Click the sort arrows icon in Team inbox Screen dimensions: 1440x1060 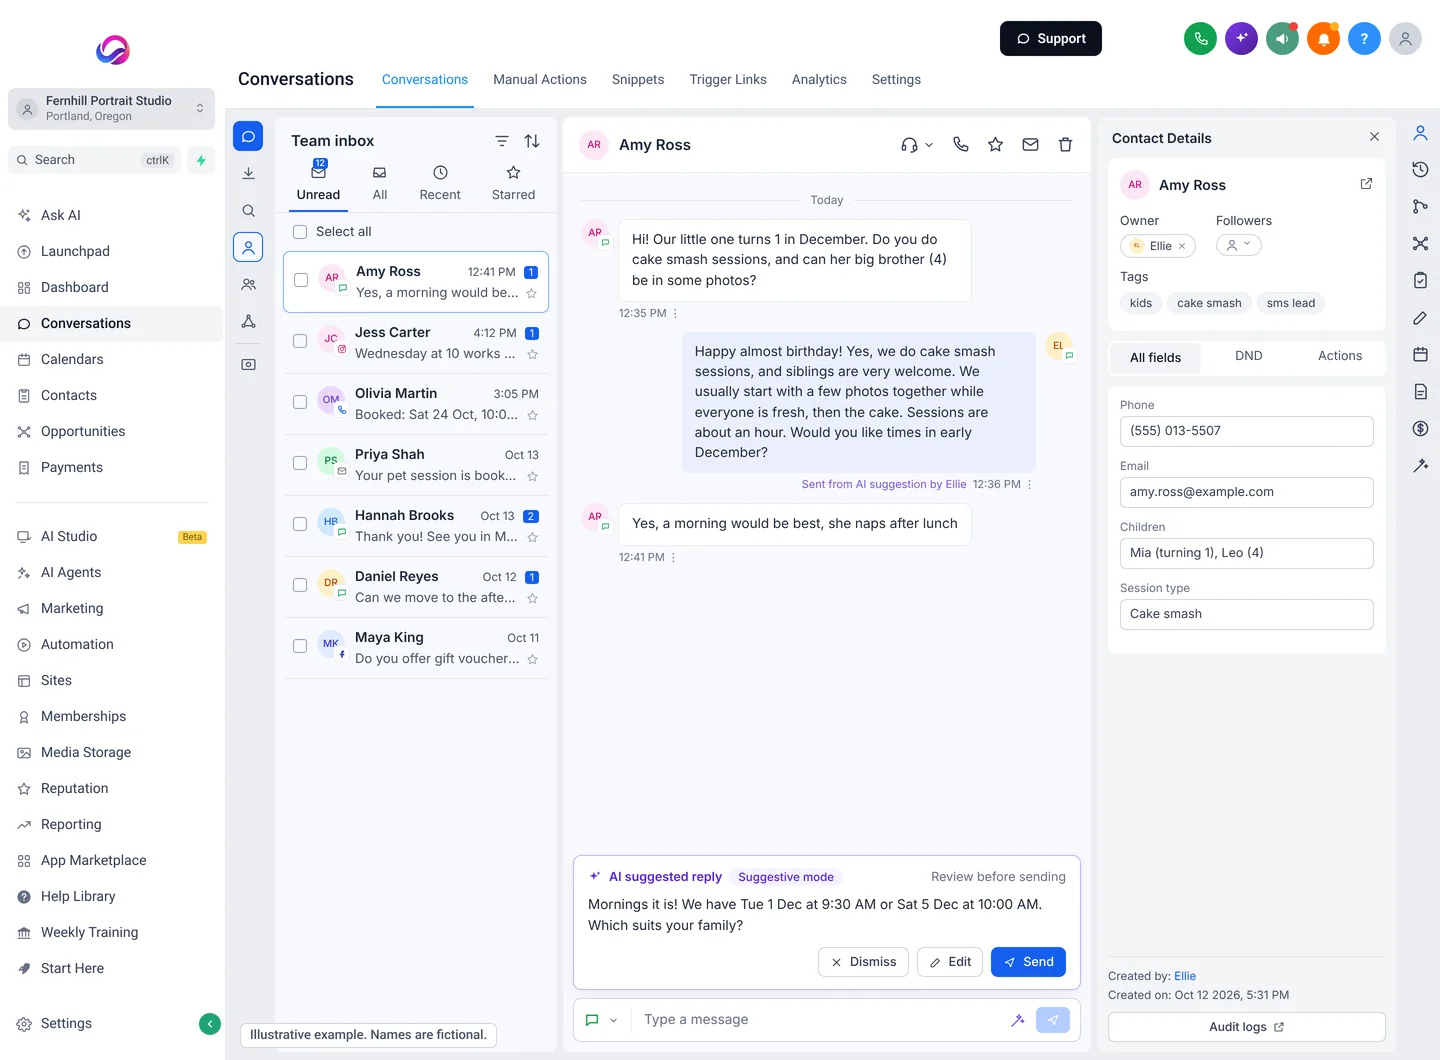pos(532,141)
